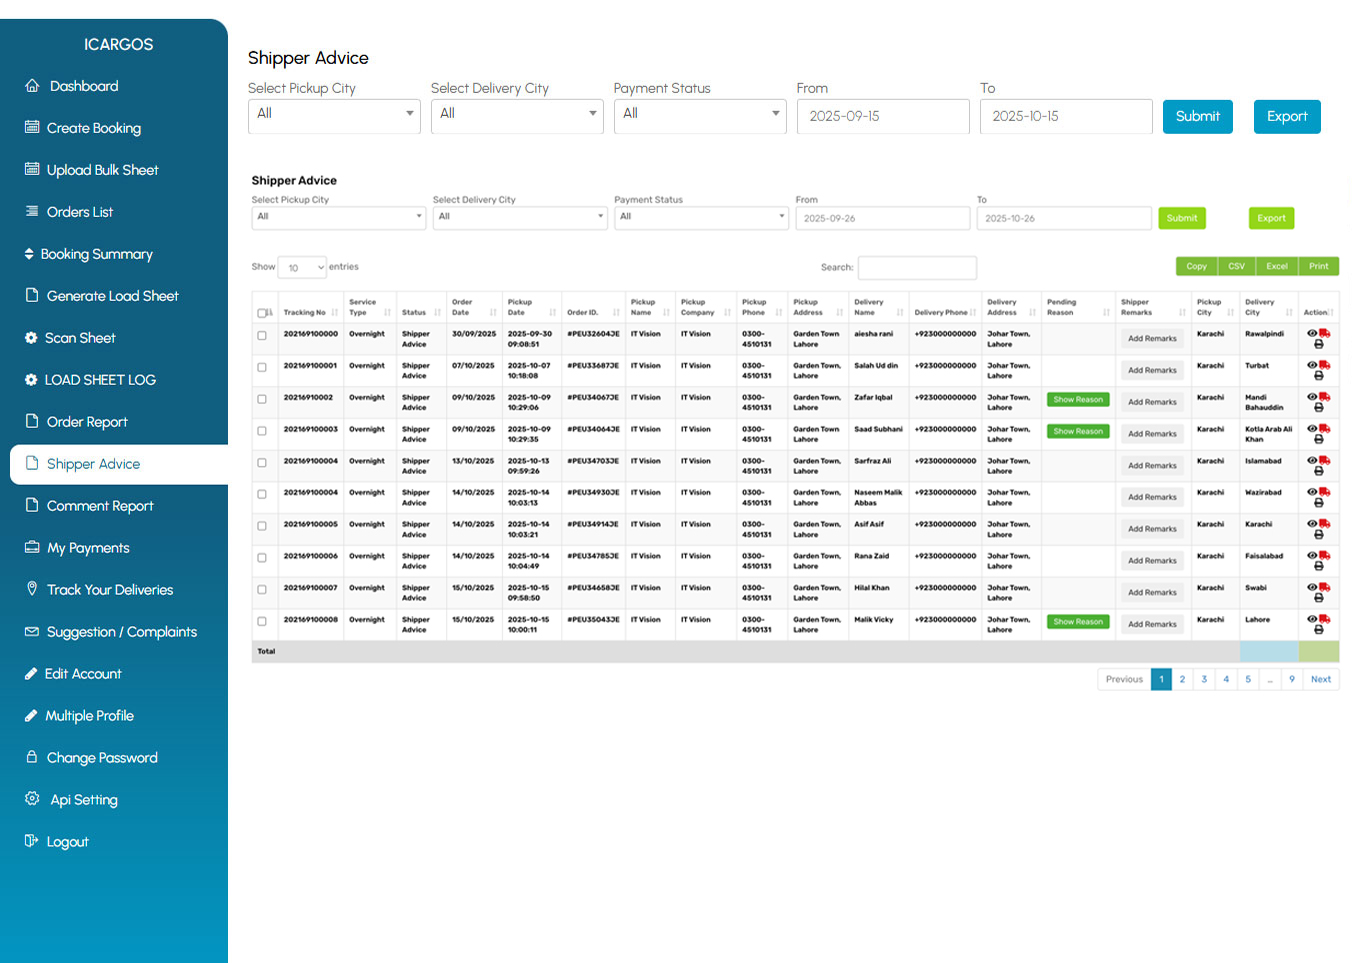Open Orders List from the sidebar
This screenshot has height=963, width=1366.
tap(80, 212)
